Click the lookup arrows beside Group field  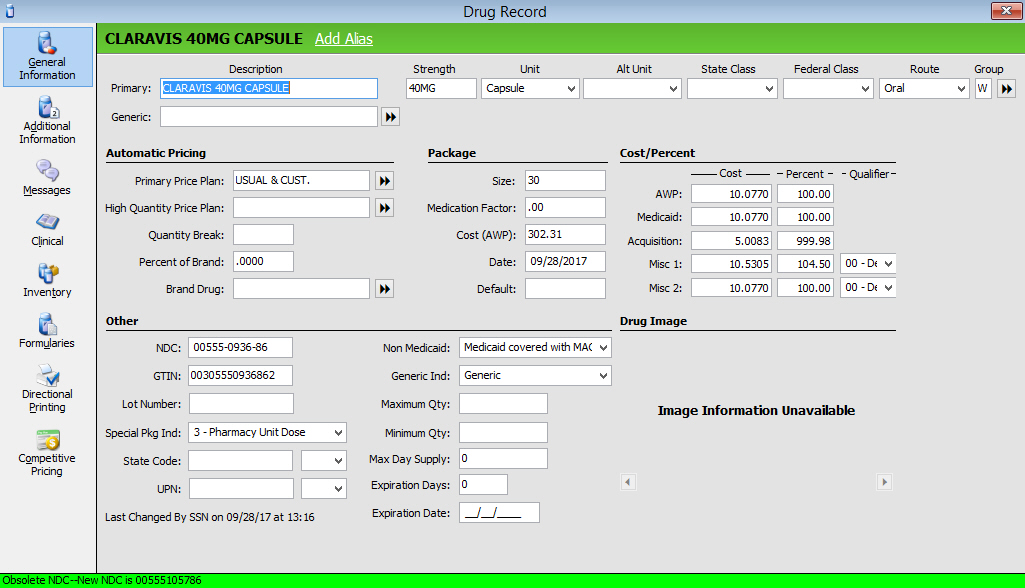click(x=1007, y=88)
